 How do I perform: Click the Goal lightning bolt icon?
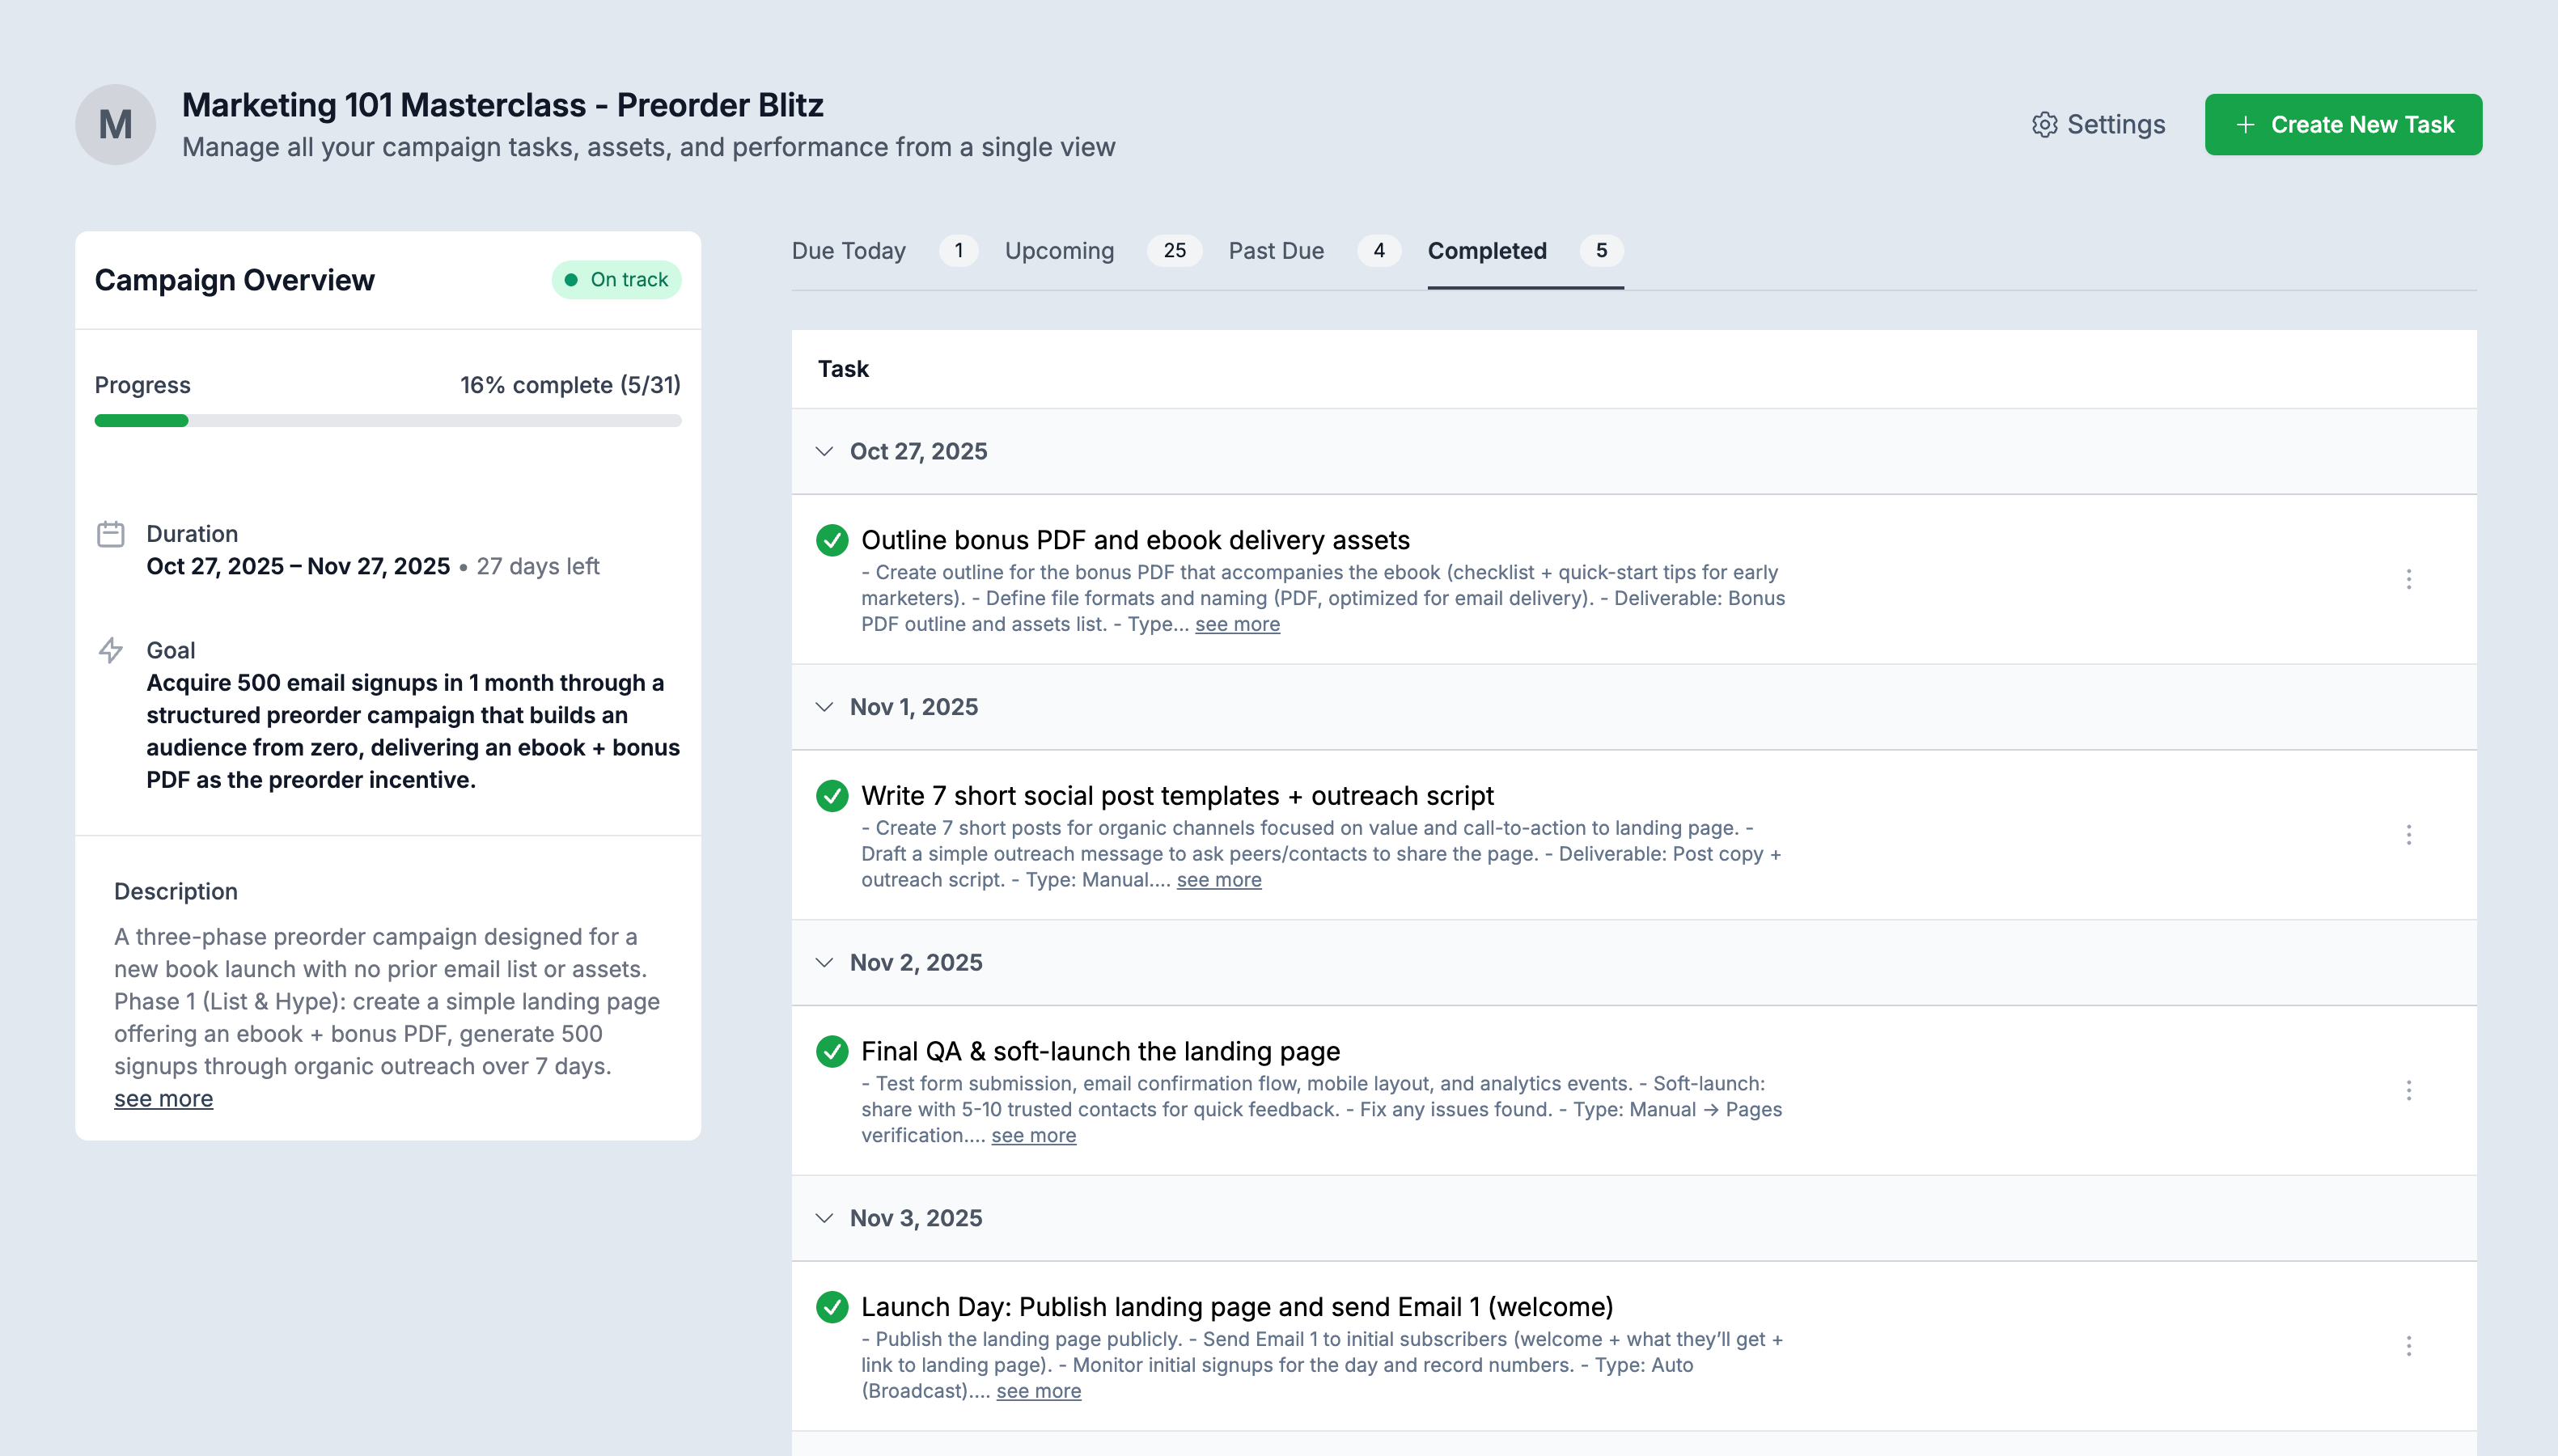click(111, 650)
